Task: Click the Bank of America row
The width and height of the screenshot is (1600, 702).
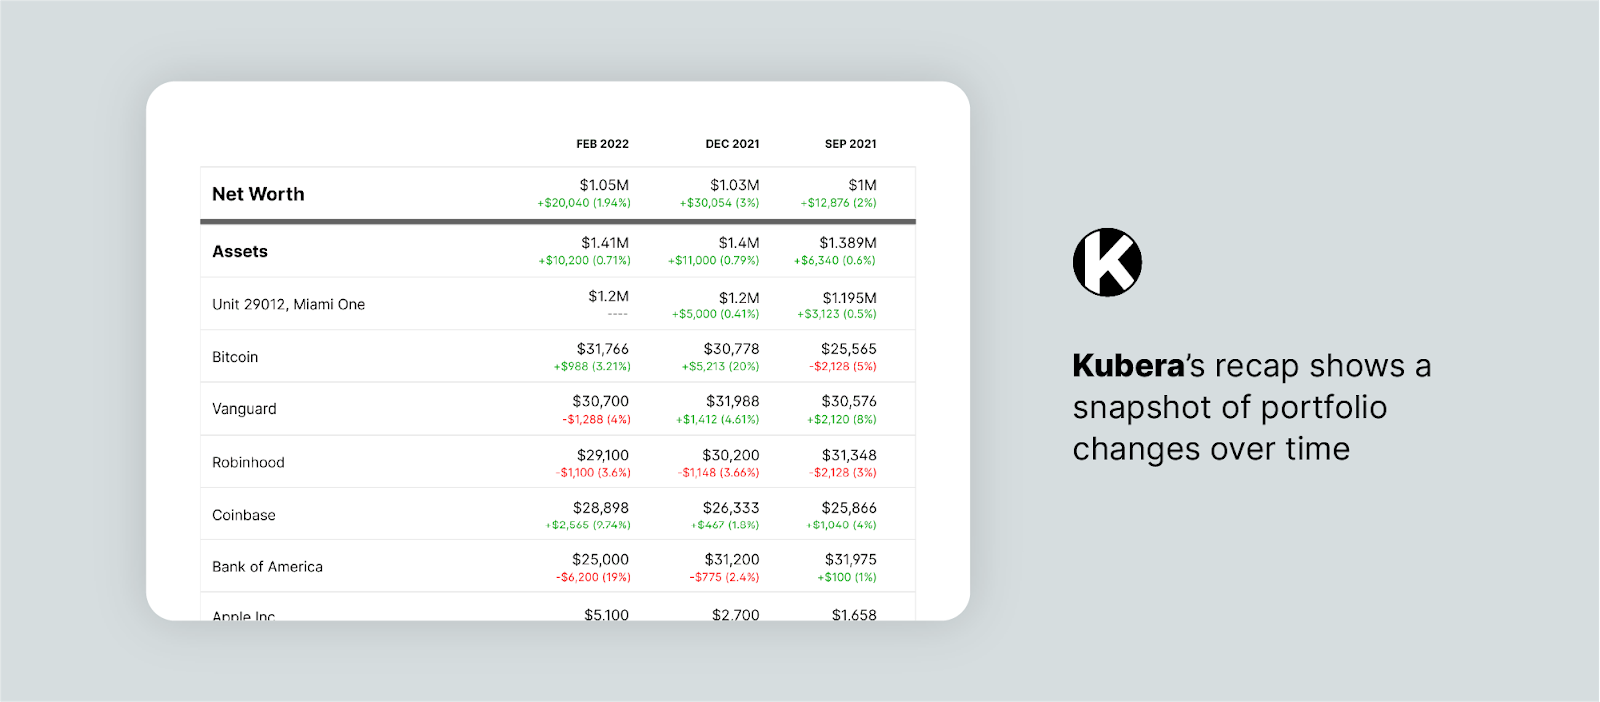Action: (267, 567)
